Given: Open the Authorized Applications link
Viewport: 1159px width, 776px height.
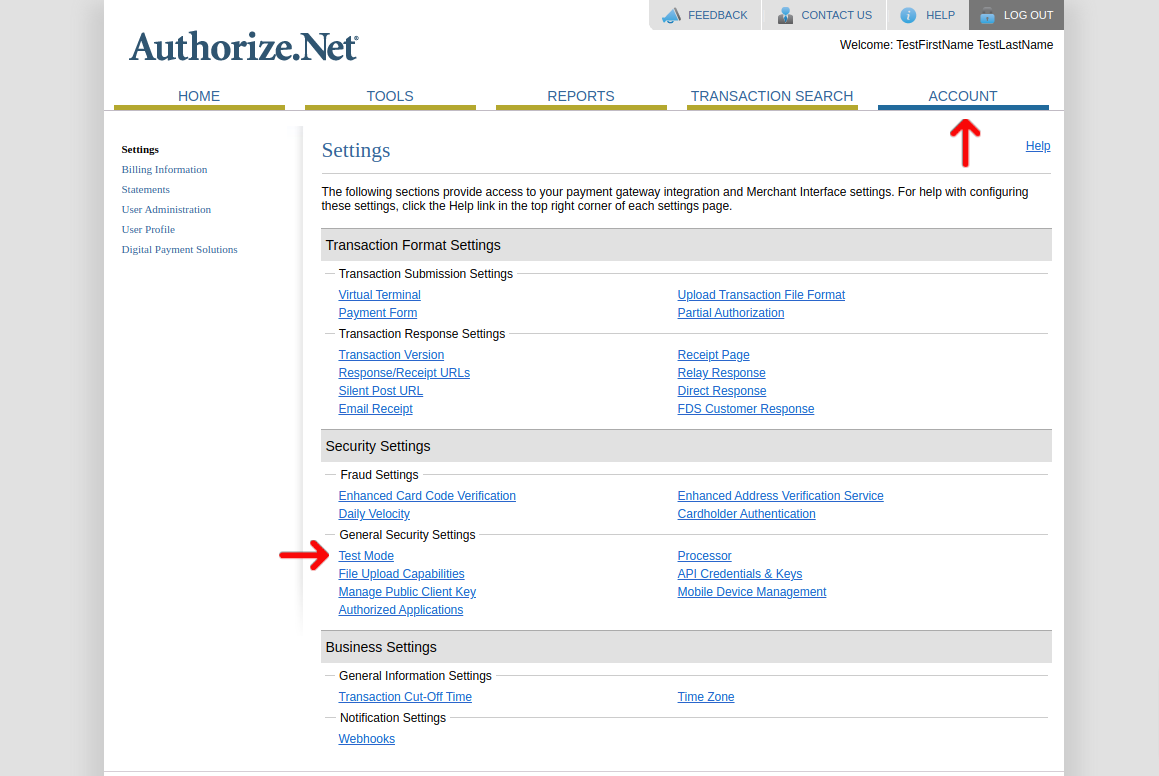Looking at the screenshot, I should pos(401,610).
